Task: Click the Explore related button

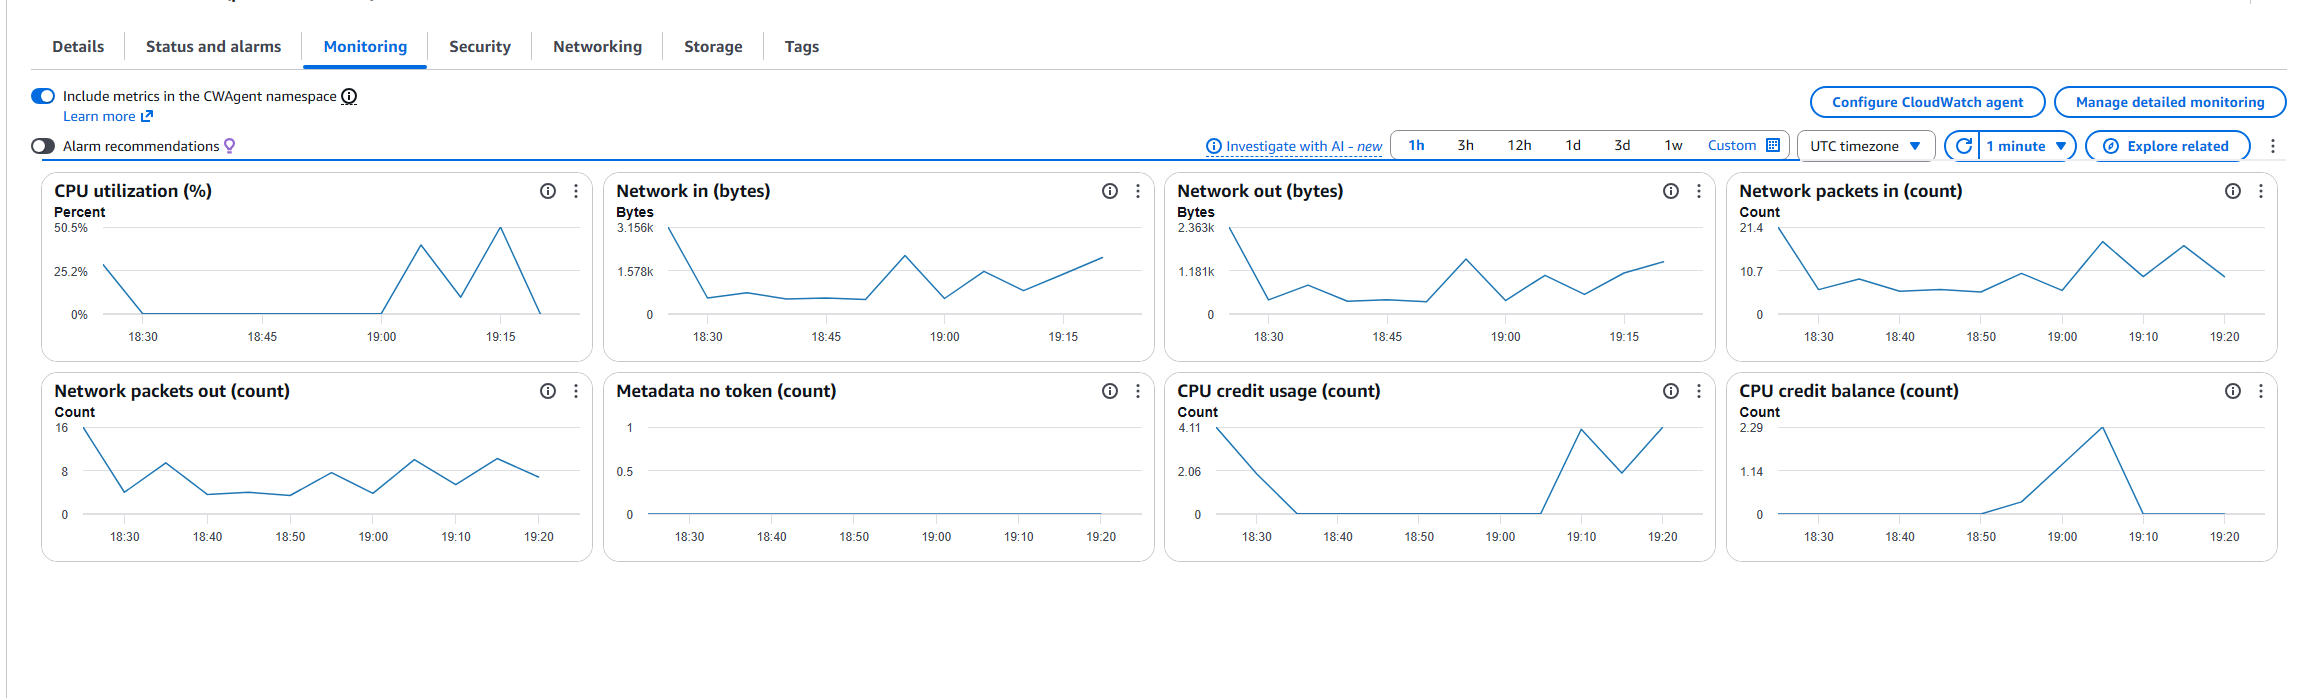Action: [2167, 146]
